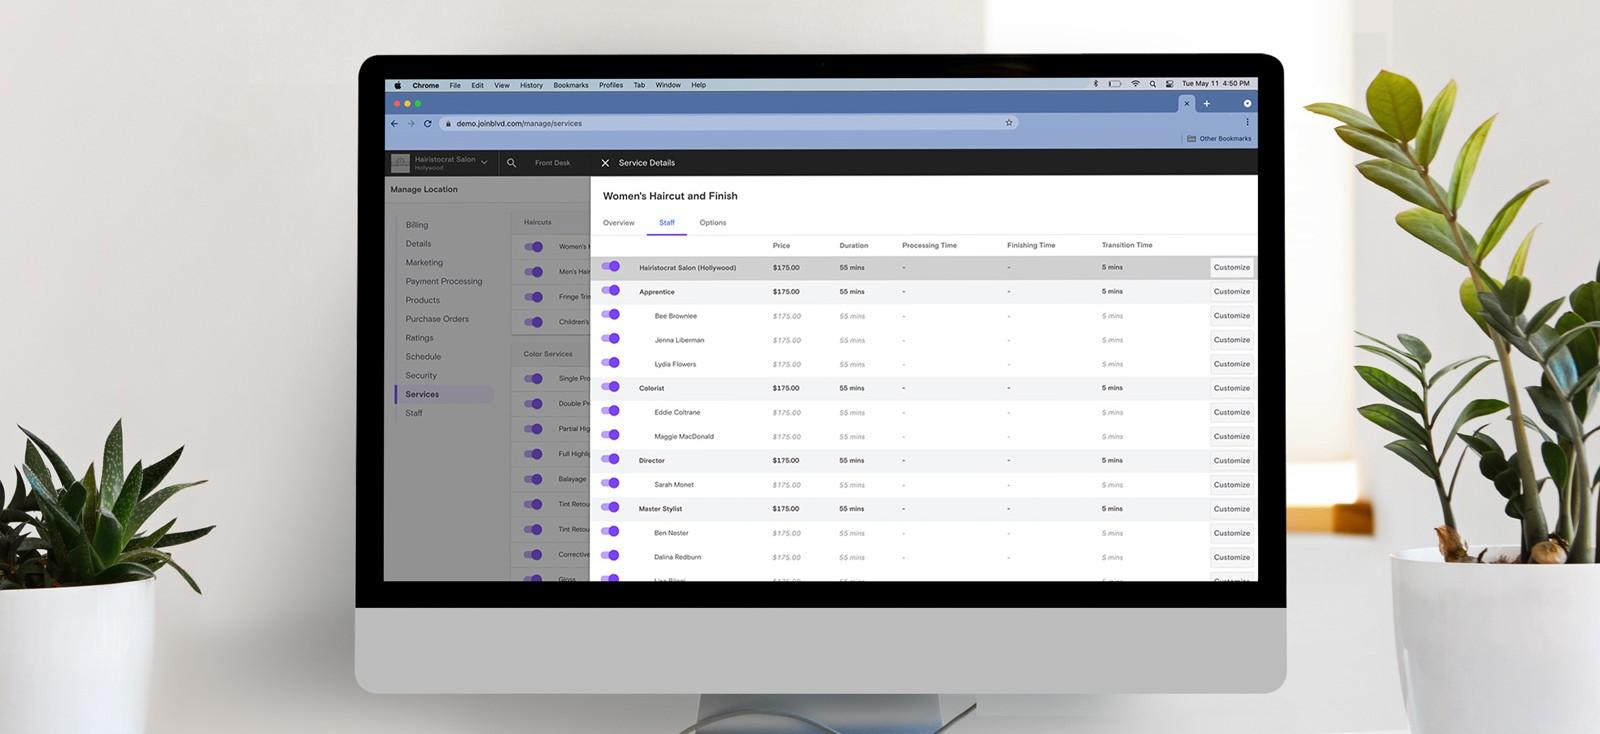Close the Service Details panel
This screenshot has height=734, width=1600.
click(x=605, y=163)
